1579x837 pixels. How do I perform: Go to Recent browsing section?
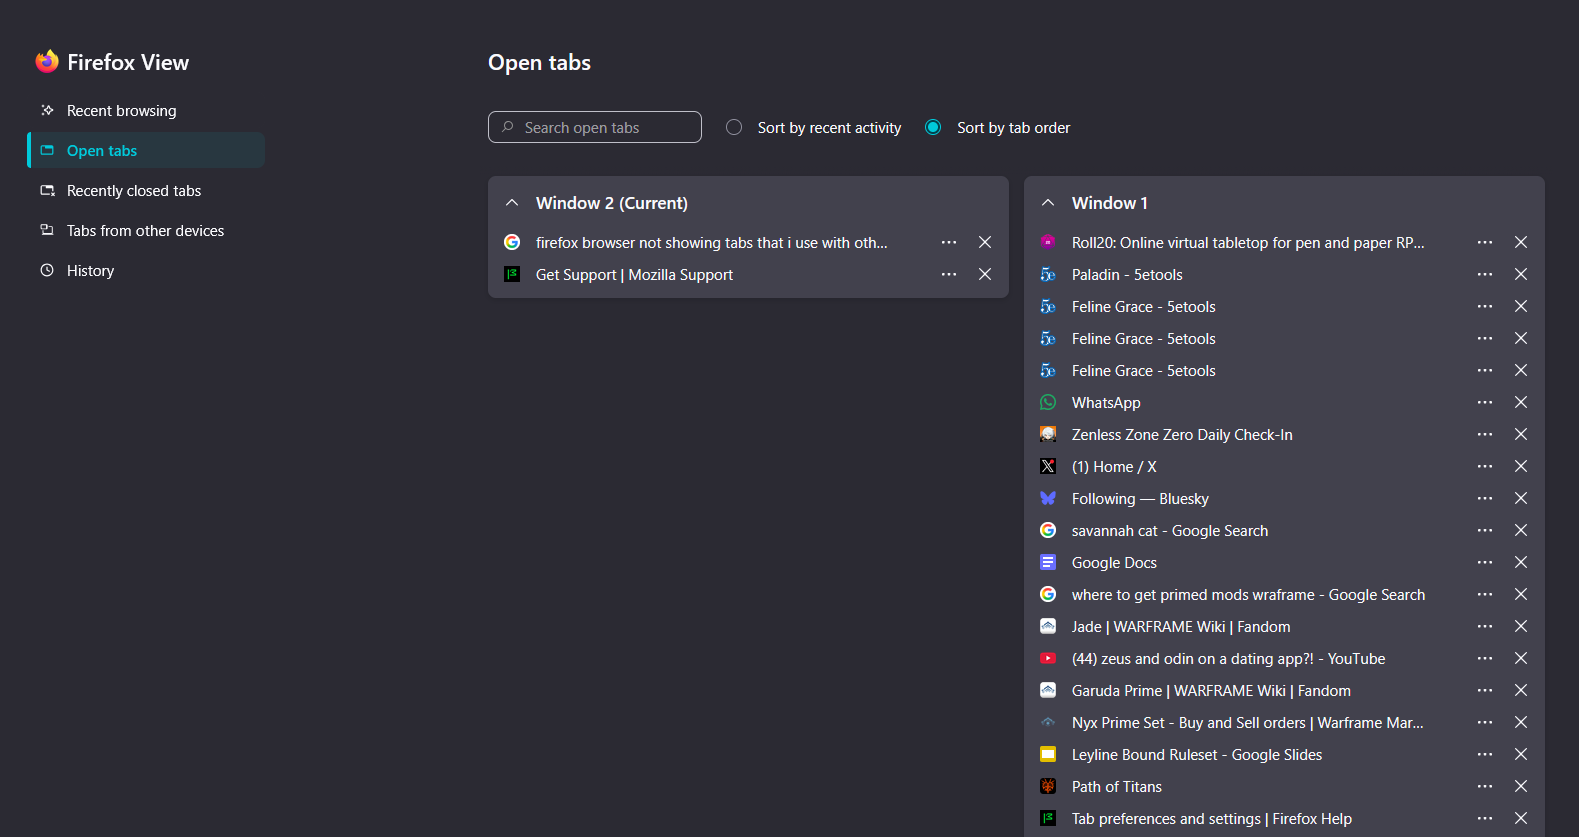point(121,111)
